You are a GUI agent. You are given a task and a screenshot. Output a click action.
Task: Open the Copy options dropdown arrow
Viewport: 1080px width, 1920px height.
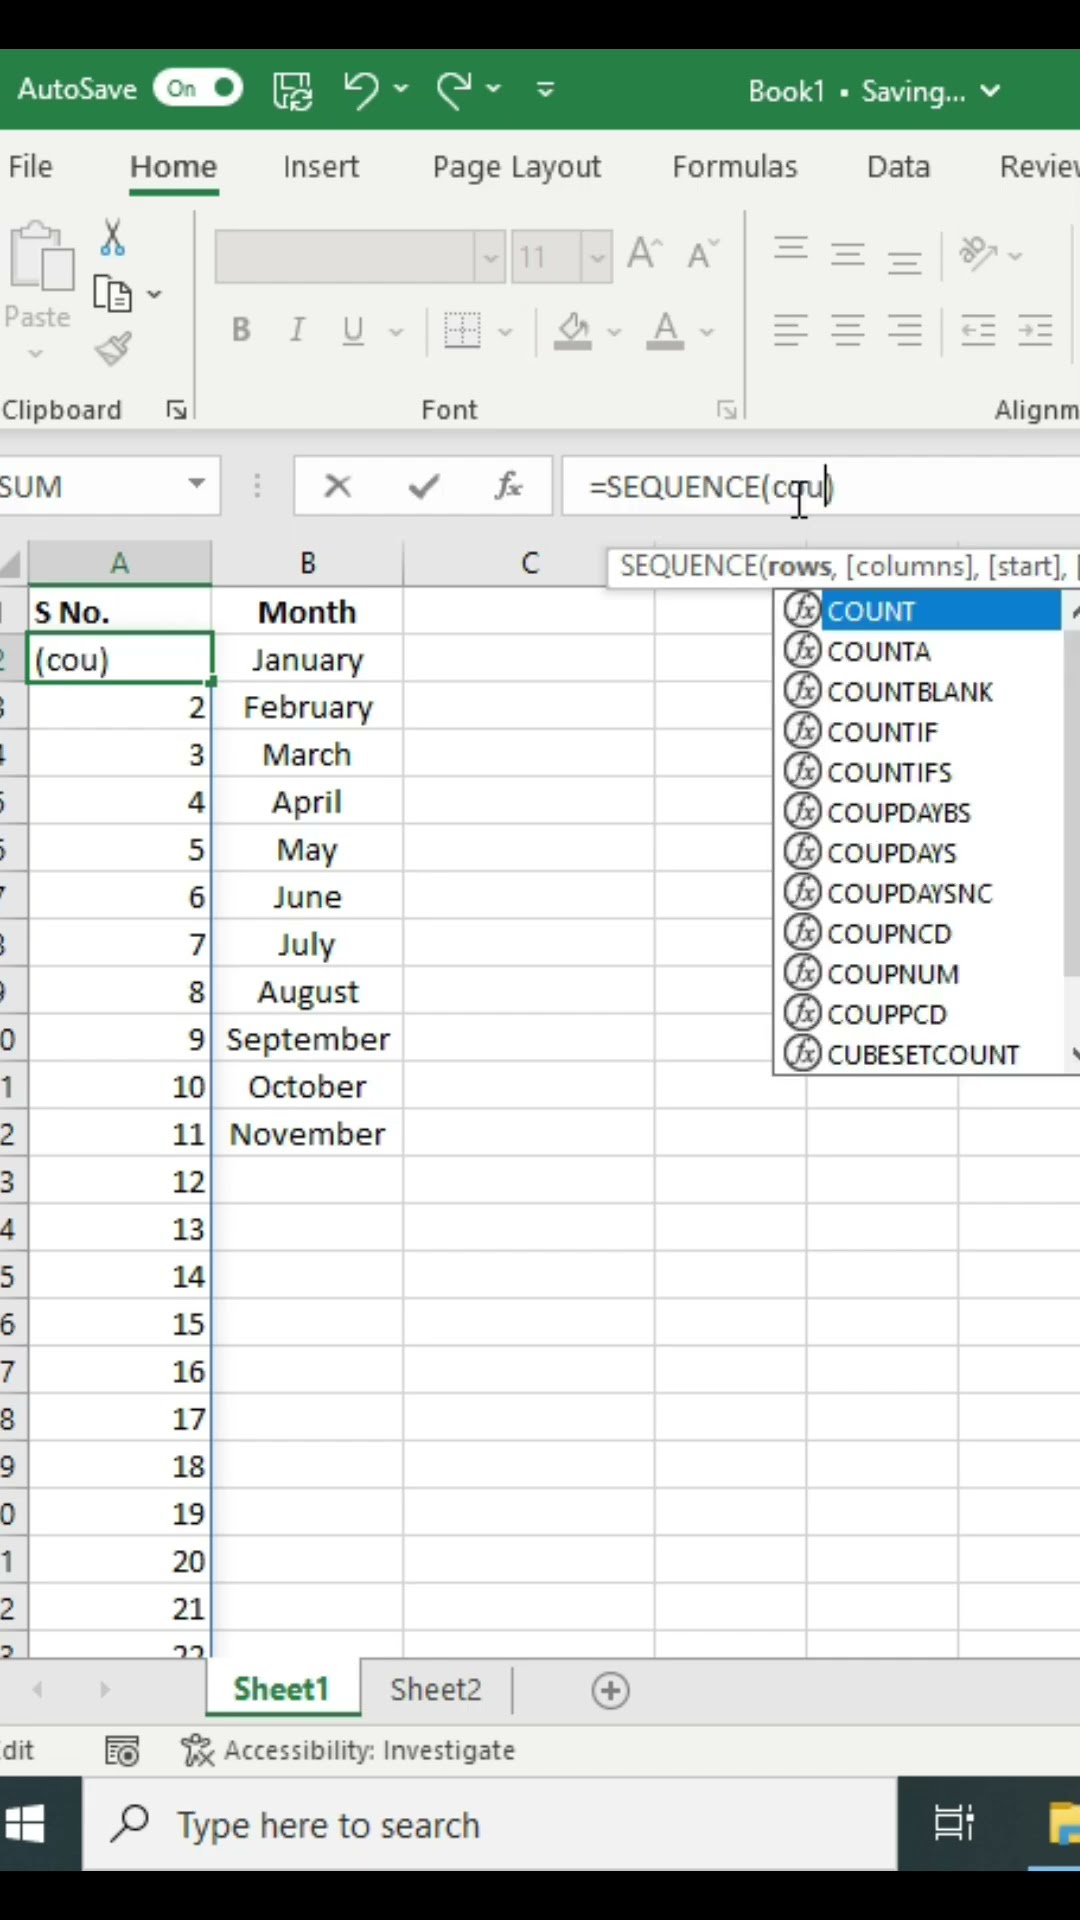154,294
